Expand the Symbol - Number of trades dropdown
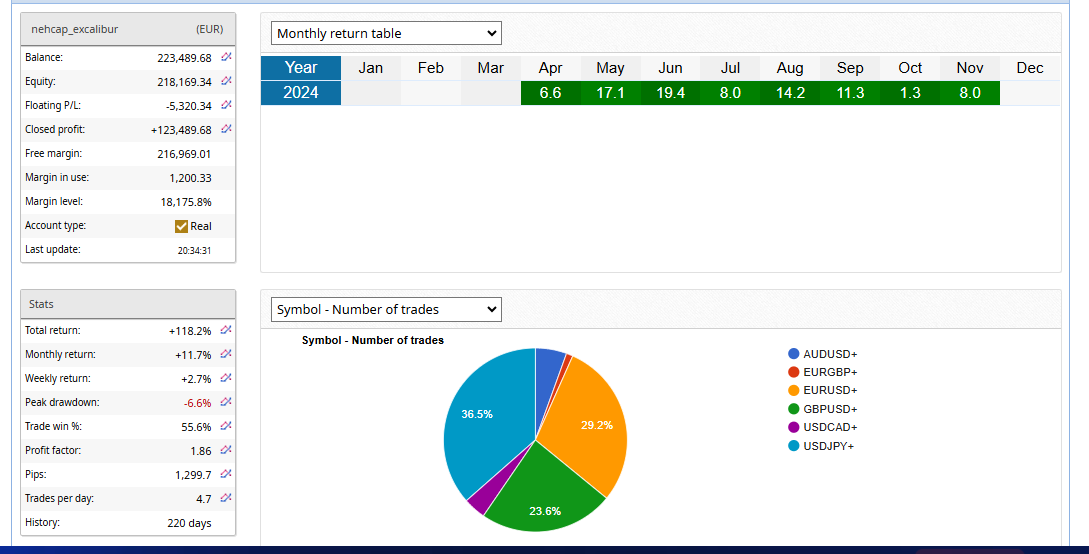Screen dimensions: 1089x554 (386, 310)
